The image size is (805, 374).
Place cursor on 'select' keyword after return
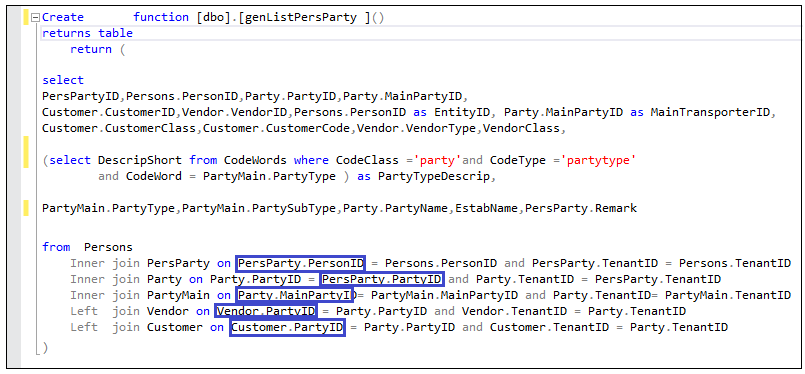(x=63, y=81)
